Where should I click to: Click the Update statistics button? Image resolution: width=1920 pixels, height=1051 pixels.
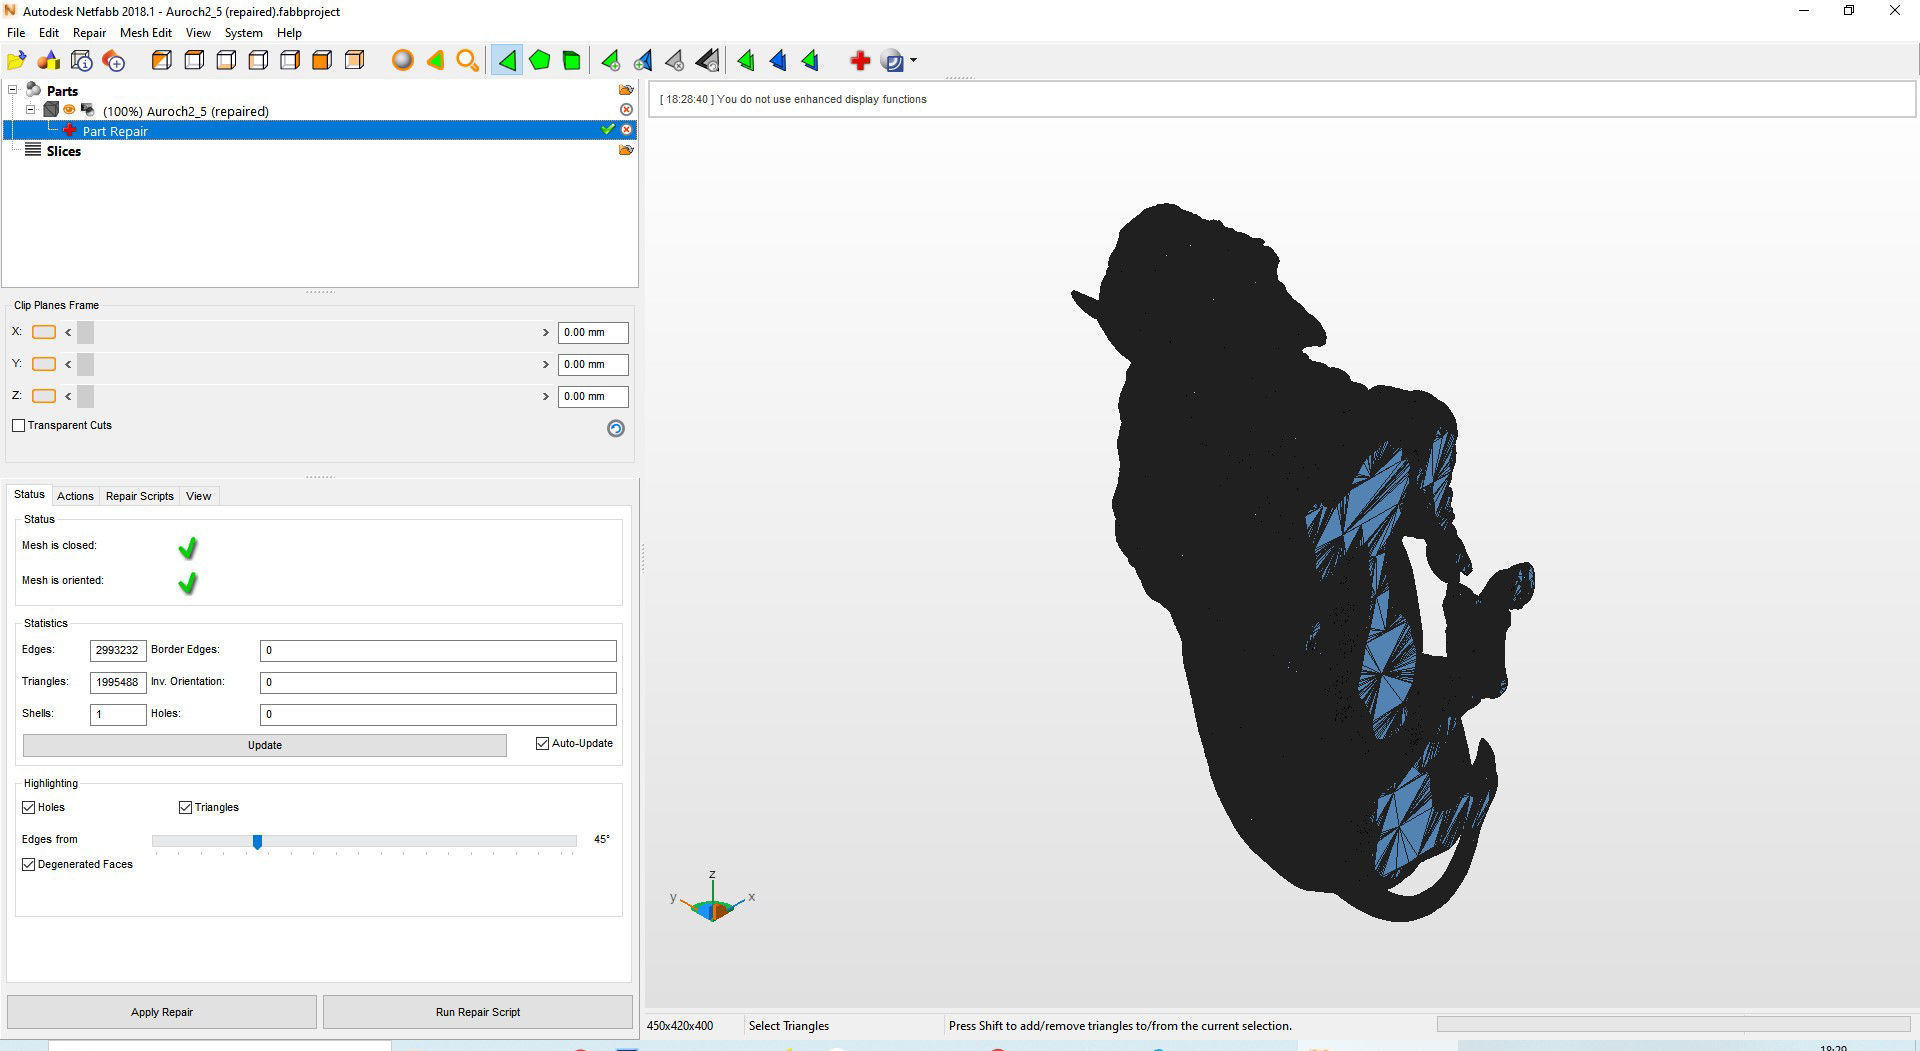pyautogui.click(x=265, y=745)
